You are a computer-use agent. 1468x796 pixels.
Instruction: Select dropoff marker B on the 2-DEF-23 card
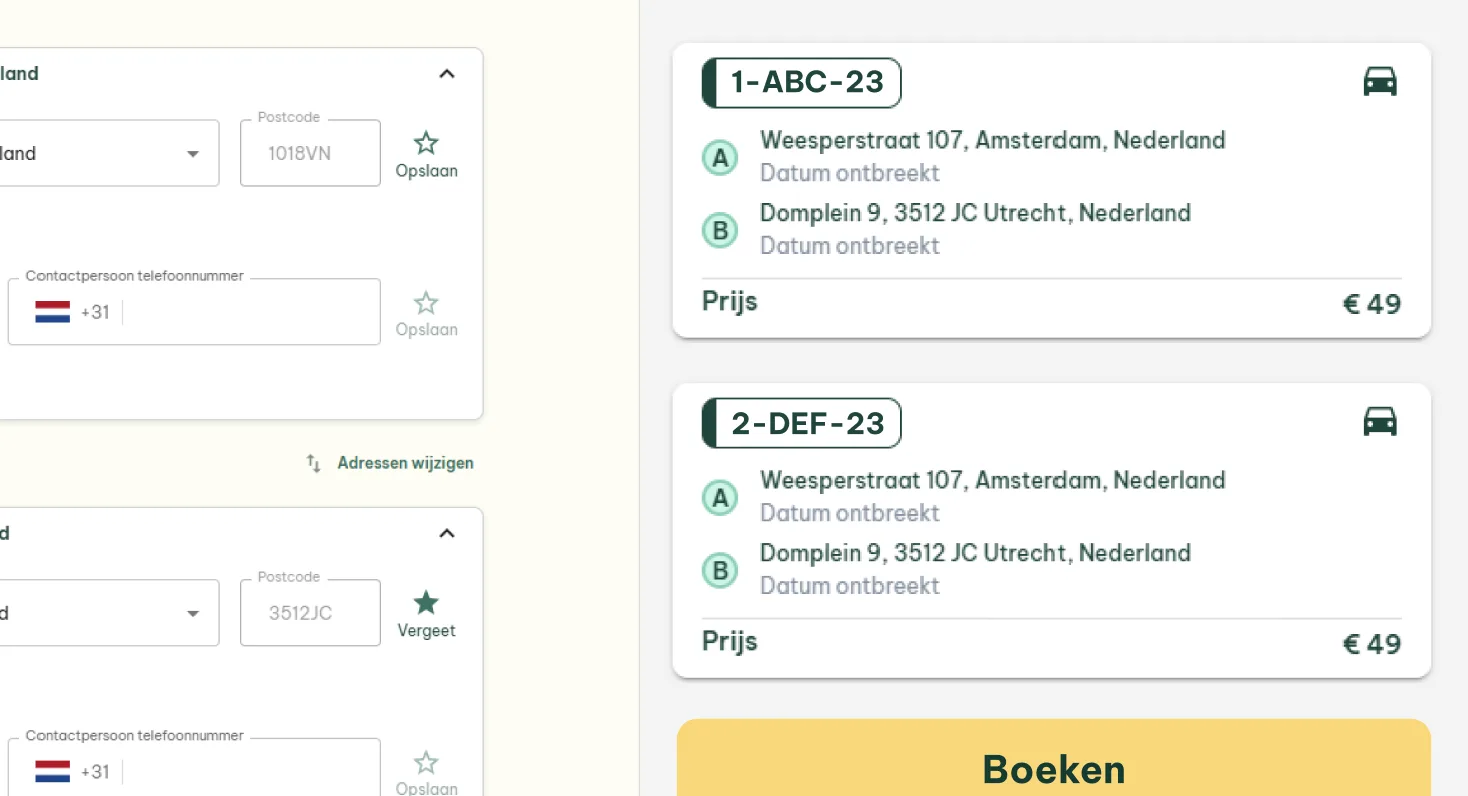point(720,570)
